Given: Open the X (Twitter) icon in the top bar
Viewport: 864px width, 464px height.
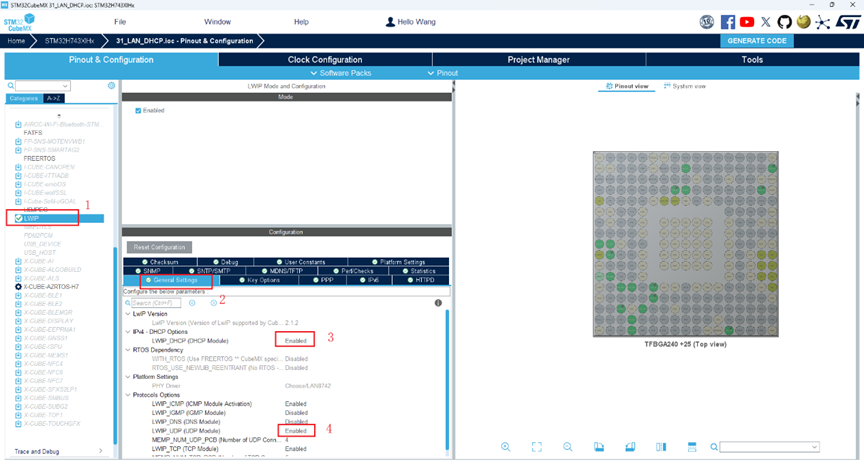Looking at the screenshot, I should click(x=766, y=22).
